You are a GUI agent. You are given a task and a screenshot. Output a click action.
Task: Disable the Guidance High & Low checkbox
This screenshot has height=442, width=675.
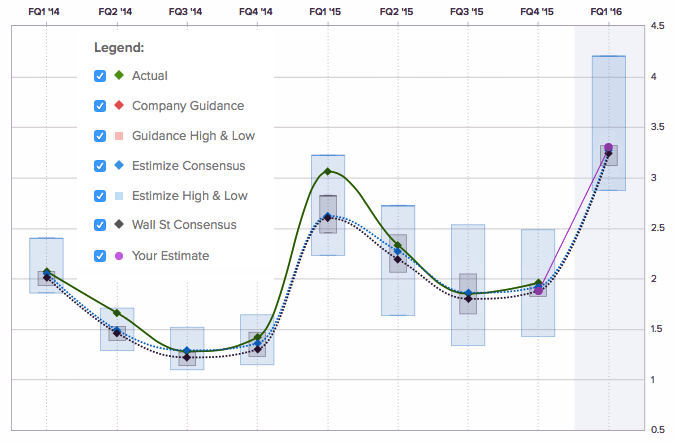100,136
